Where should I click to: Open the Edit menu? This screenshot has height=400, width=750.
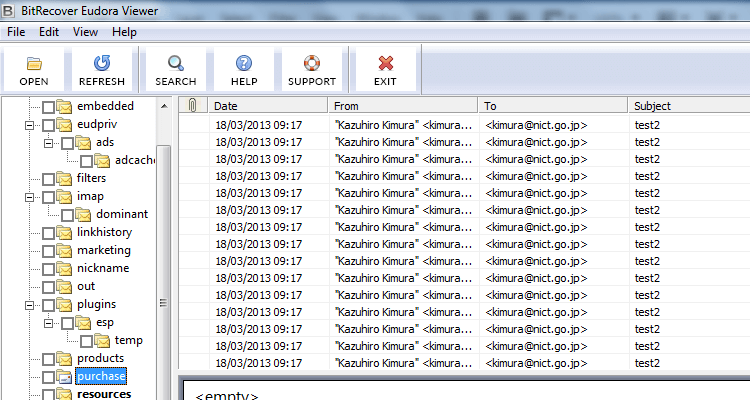coord(49,32)
